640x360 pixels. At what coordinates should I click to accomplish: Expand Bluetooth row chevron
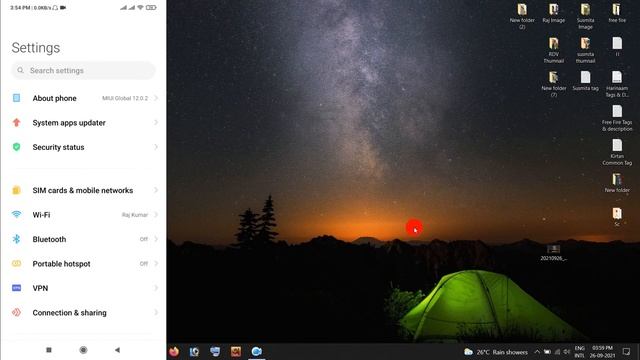click(156, 239)
